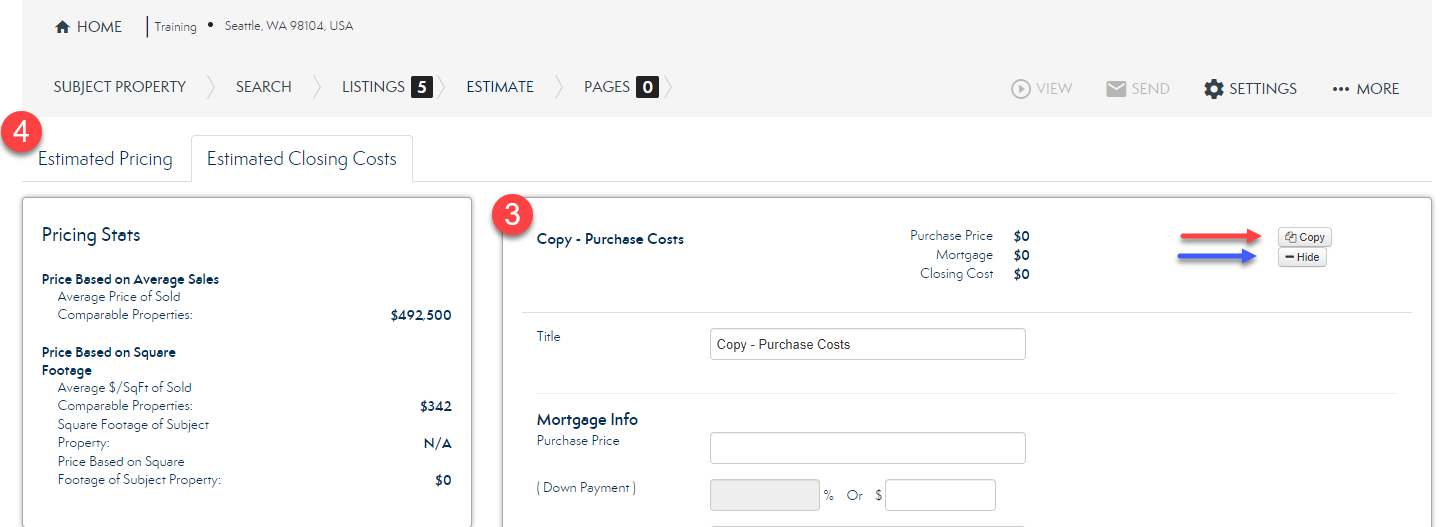Click the Pages count badge 0
Screen dimensions: 1446x527
pos(648,87)
